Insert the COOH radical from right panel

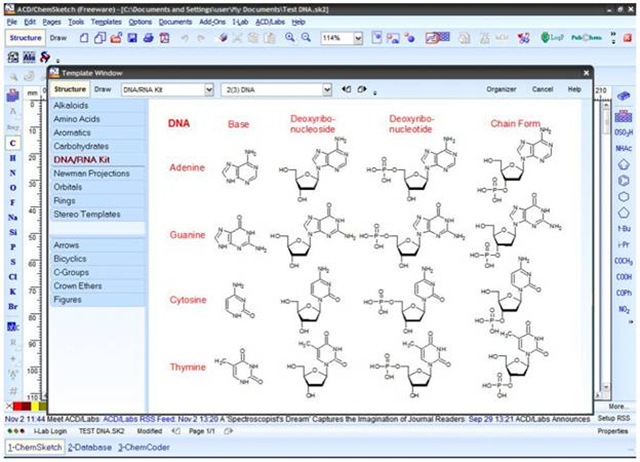click(623, 277)
